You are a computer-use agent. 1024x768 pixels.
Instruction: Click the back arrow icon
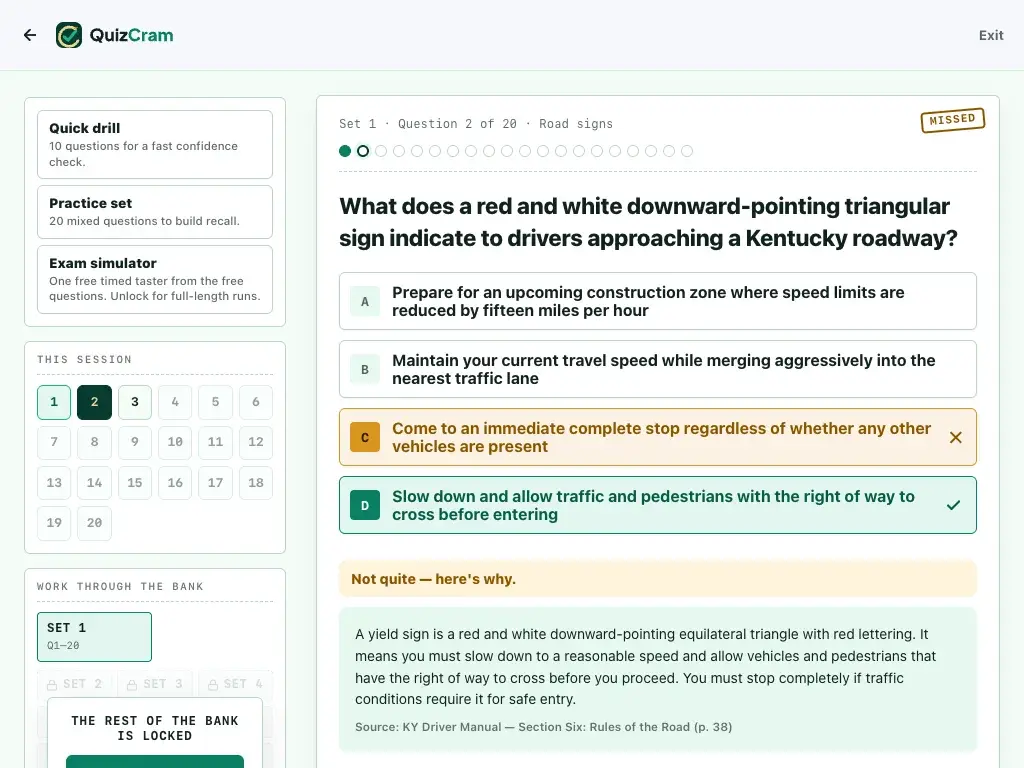pos(30,35)
